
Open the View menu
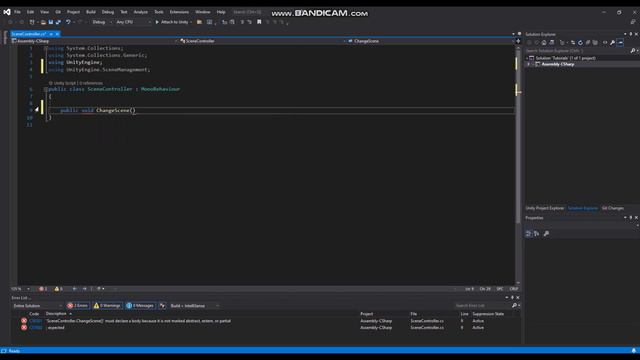[44, 12]
